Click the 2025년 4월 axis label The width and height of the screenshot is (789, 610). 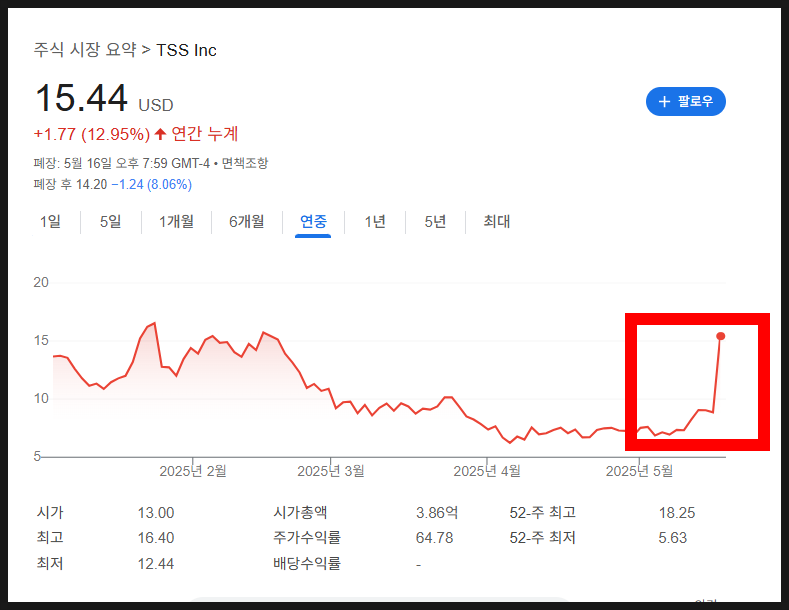[x=487, y=471]
